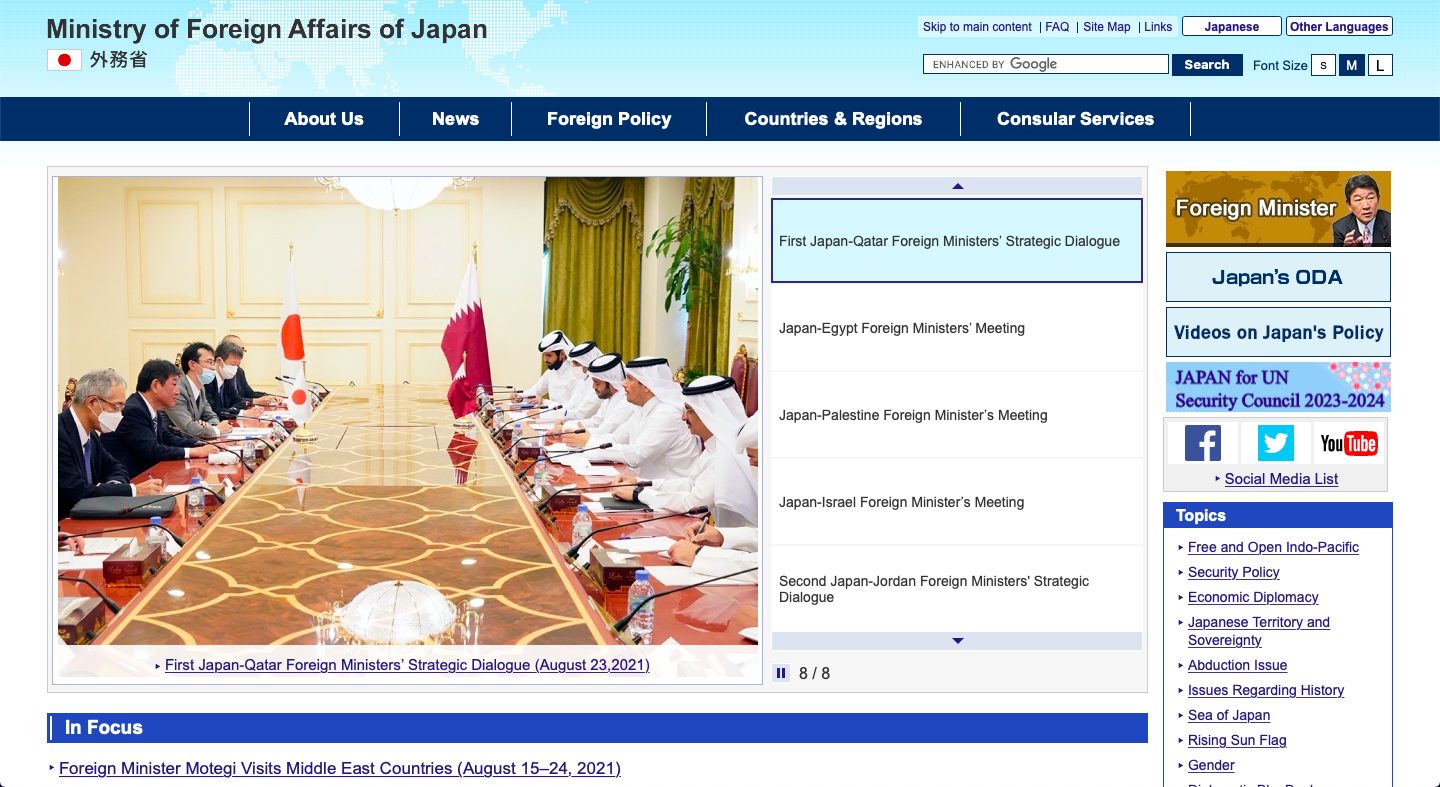Open the Sea of Japan topic
The height and width of the screenshot is (787, 1440).
pyautogui.click(x=1229, y=715)
